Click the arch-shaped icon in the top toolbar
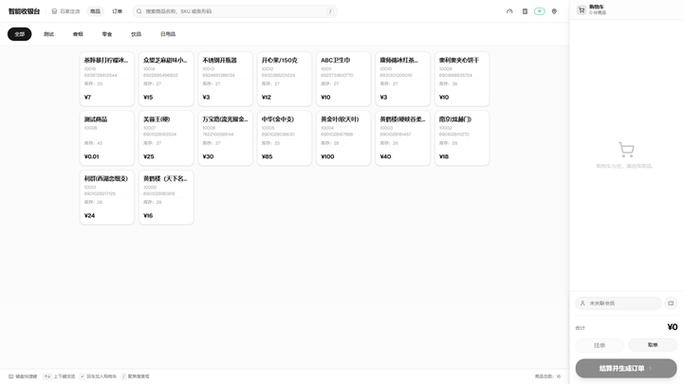The image size is (683, 384). pos(510,11)
